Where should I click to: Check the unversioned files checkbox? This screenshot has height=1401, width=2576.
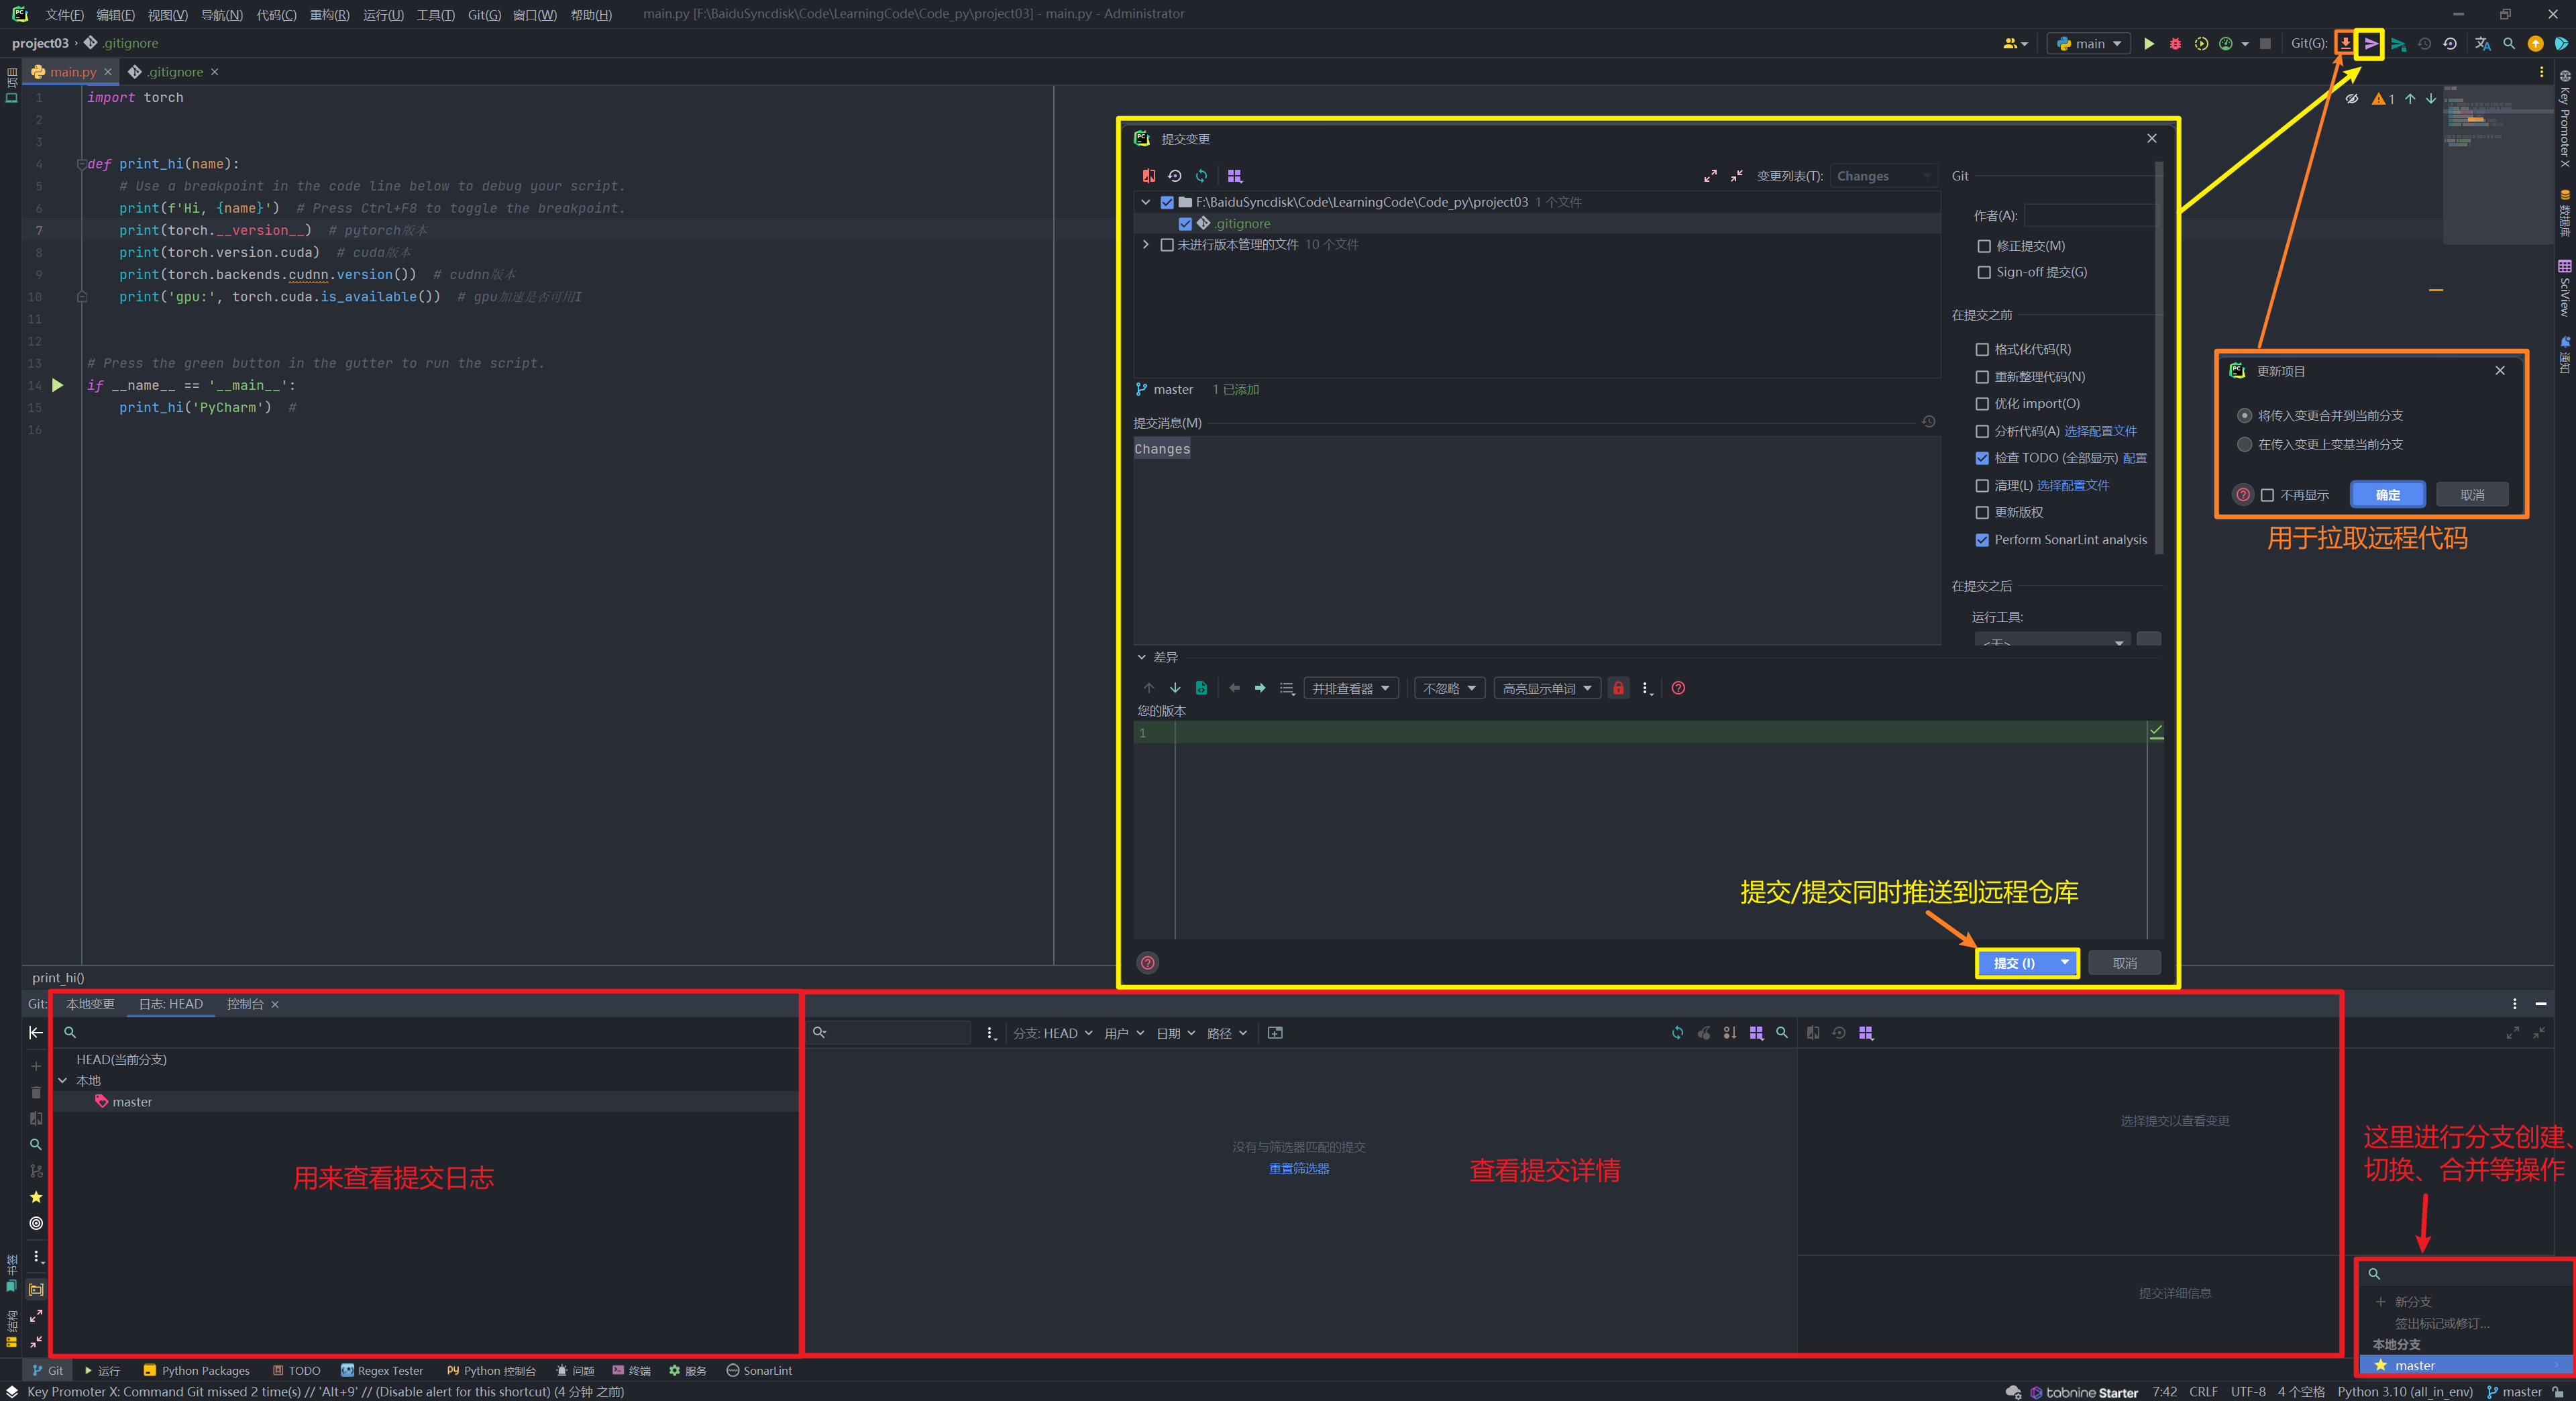coord(1167,245)
